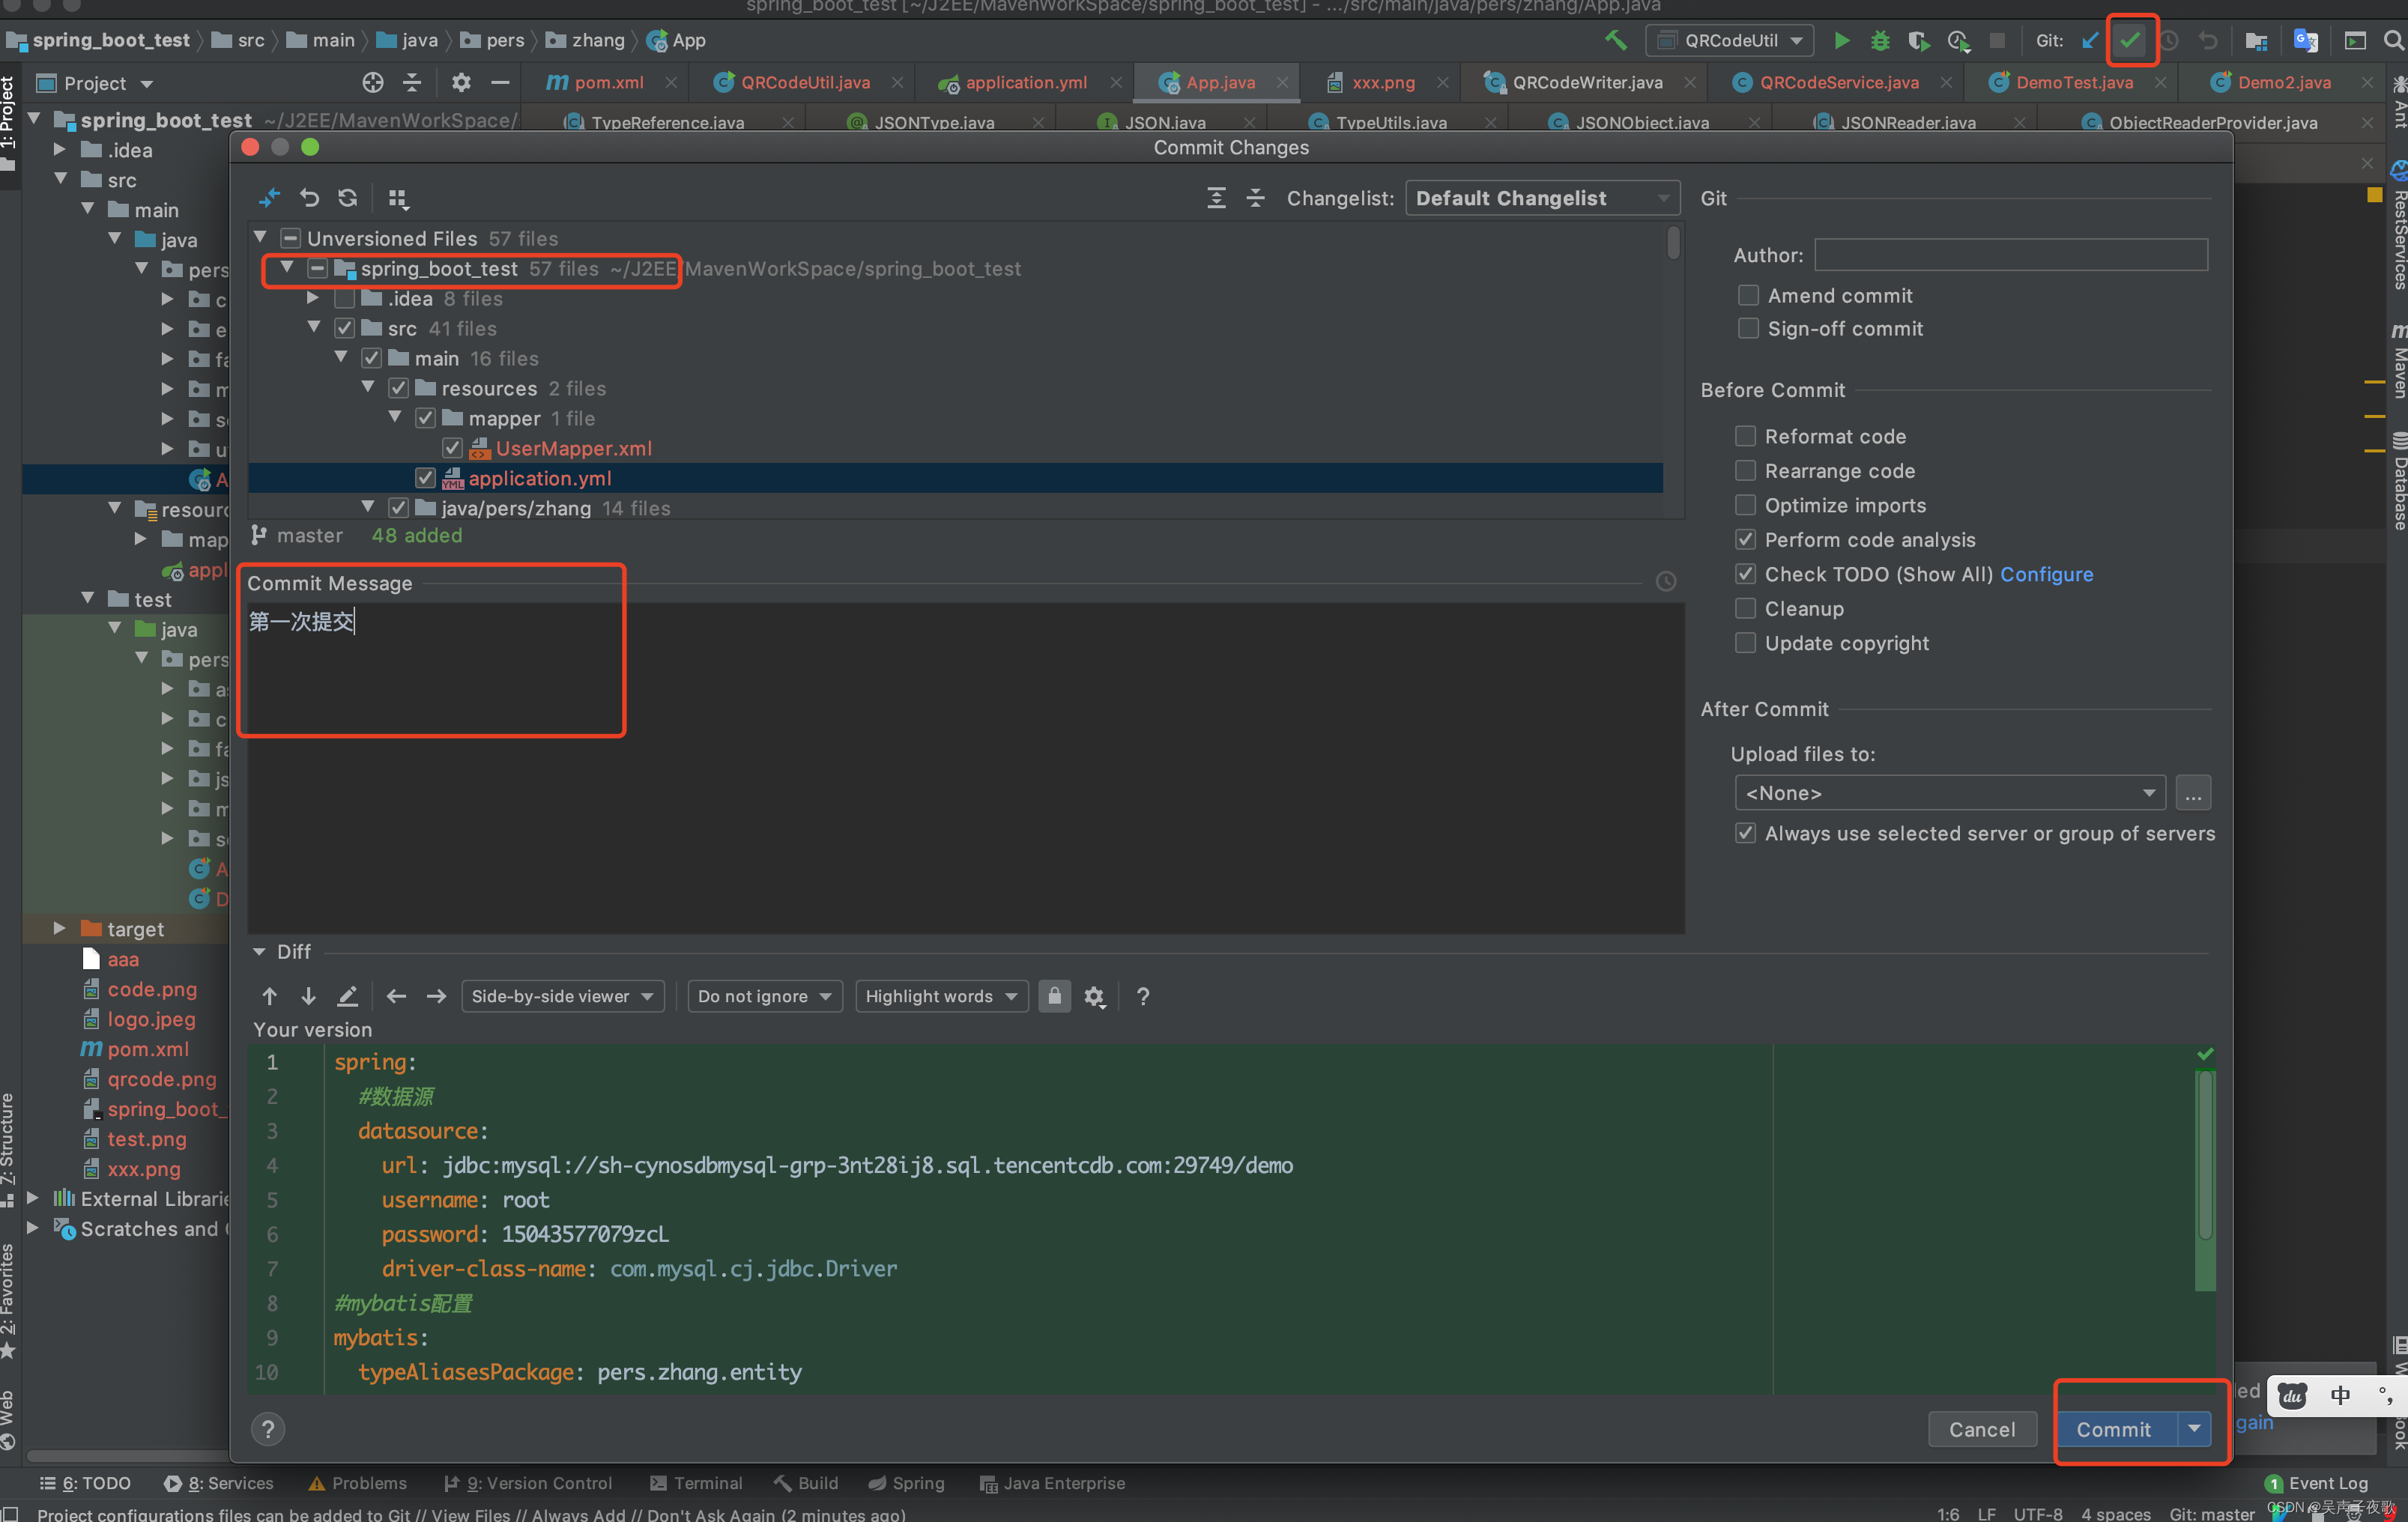Enable the Rearrange code checkbox
2408x1522 pixels.
pyautogui.click(x=1745, y=470)
